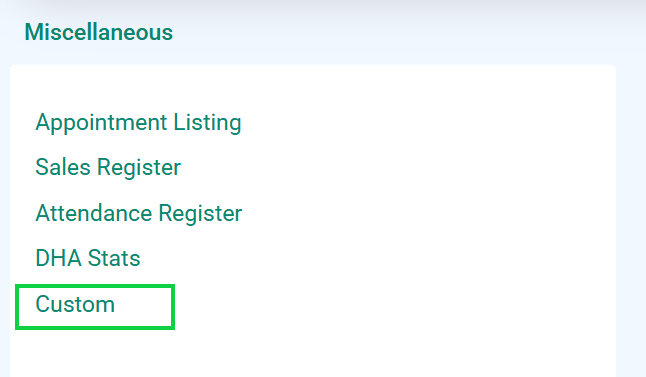
Task: View the Appointment Listing page
Action: pyautogui.click(x=138, y=123)
